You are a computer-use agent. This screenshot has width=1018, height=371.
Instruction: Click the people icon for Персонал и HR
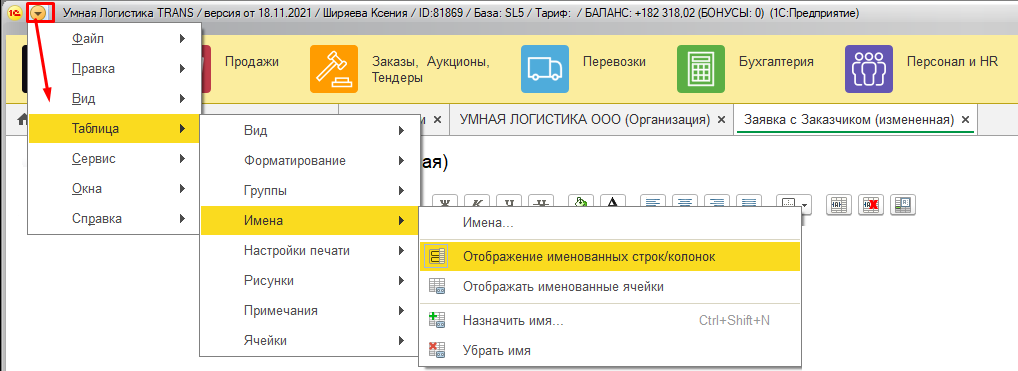tap(869, 69)
